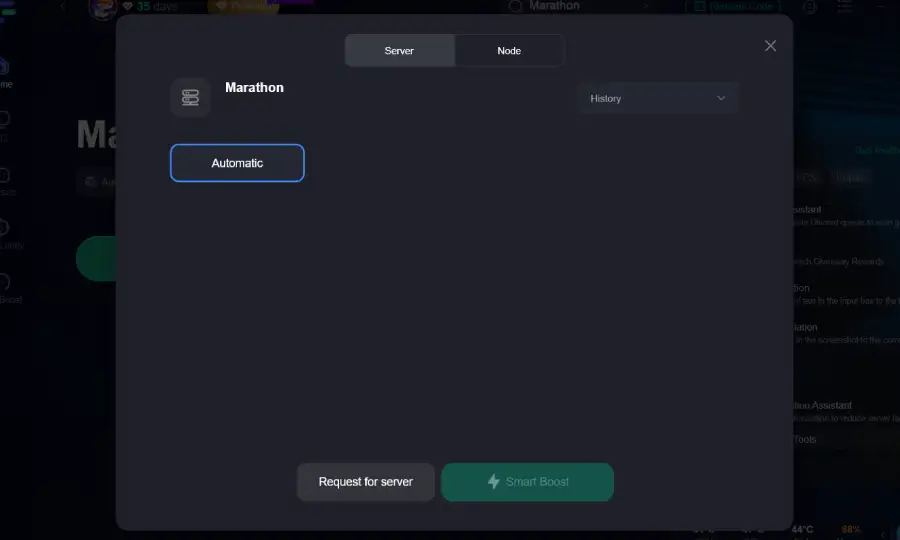Open Redeem Code in the top bar
This screenshot has width=900, height=540.
[x=742, y=7]
